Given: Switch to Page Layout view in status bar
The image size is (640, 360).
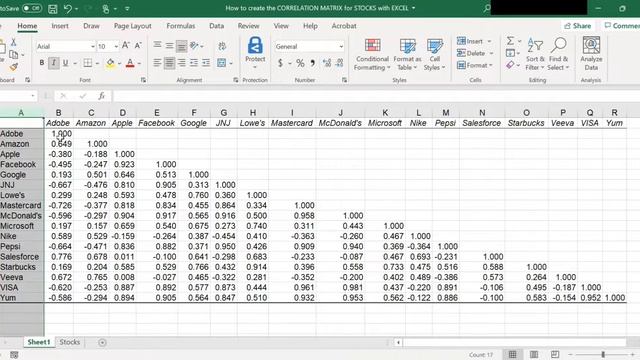Looking at the screenshot, I should tap(534, 354).
